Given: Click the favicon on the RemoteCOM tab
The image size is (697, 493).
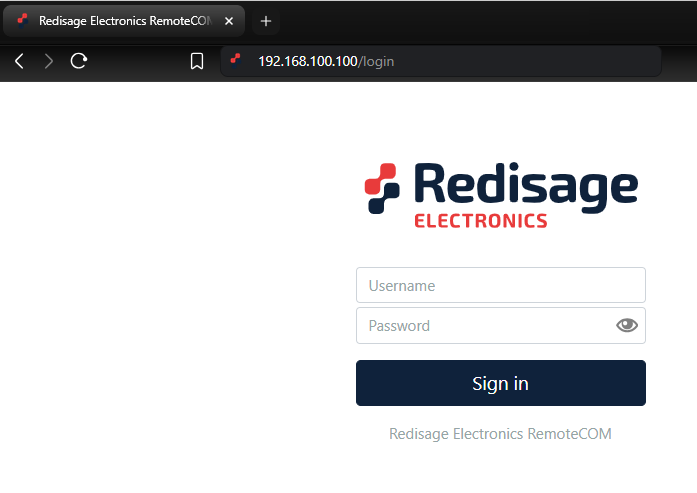Looking at the screenshot, I should (x=23, y=21).
